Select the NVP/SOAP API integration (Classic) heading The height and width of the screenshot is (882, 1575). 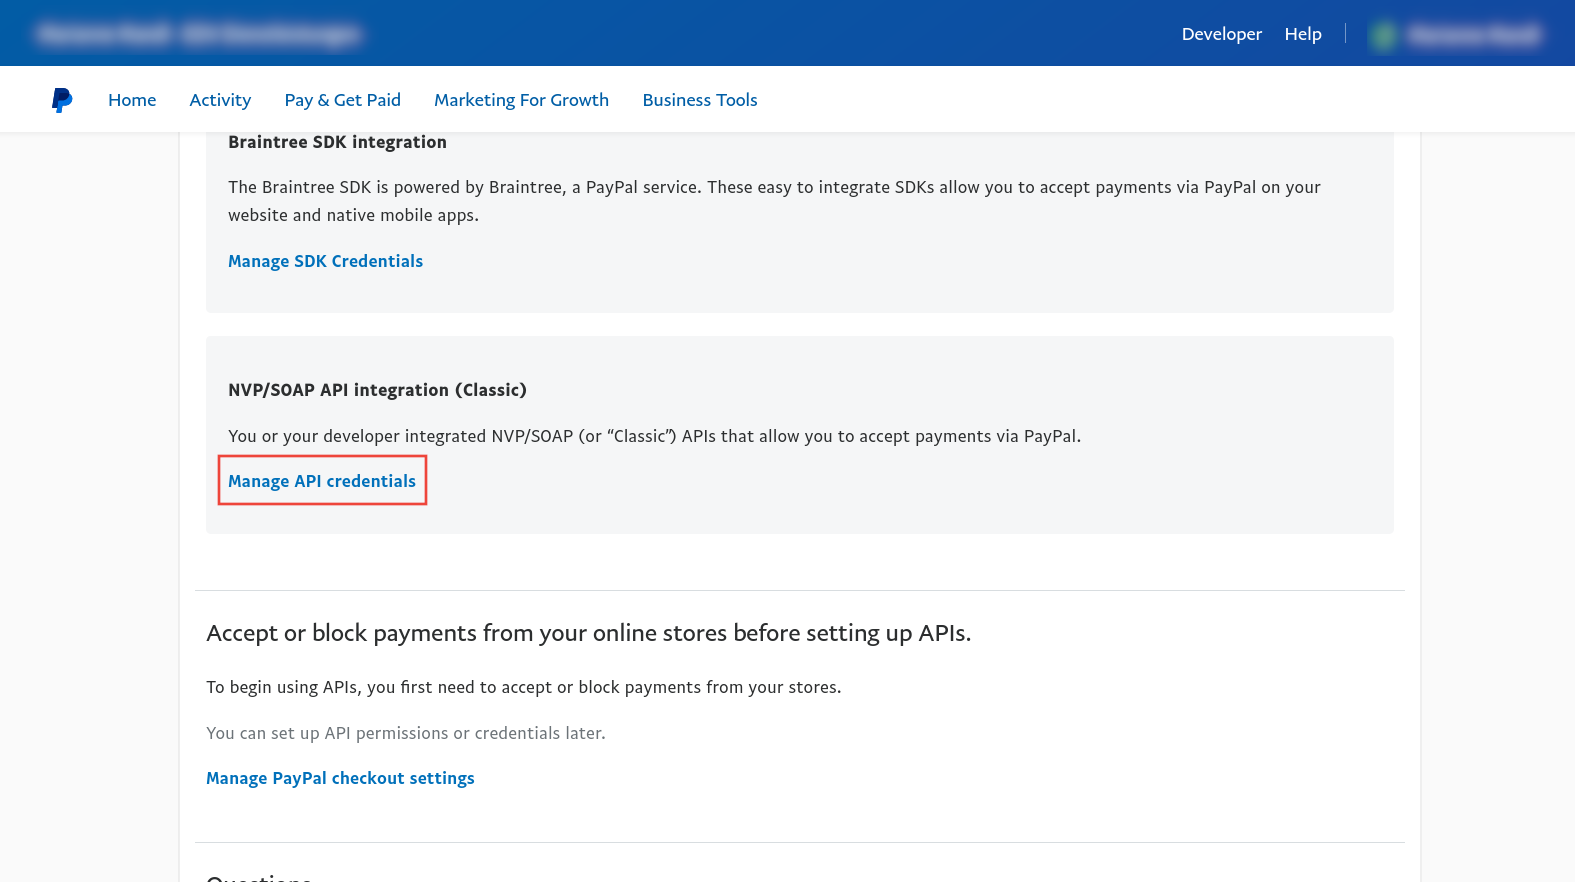click(377, 390)
